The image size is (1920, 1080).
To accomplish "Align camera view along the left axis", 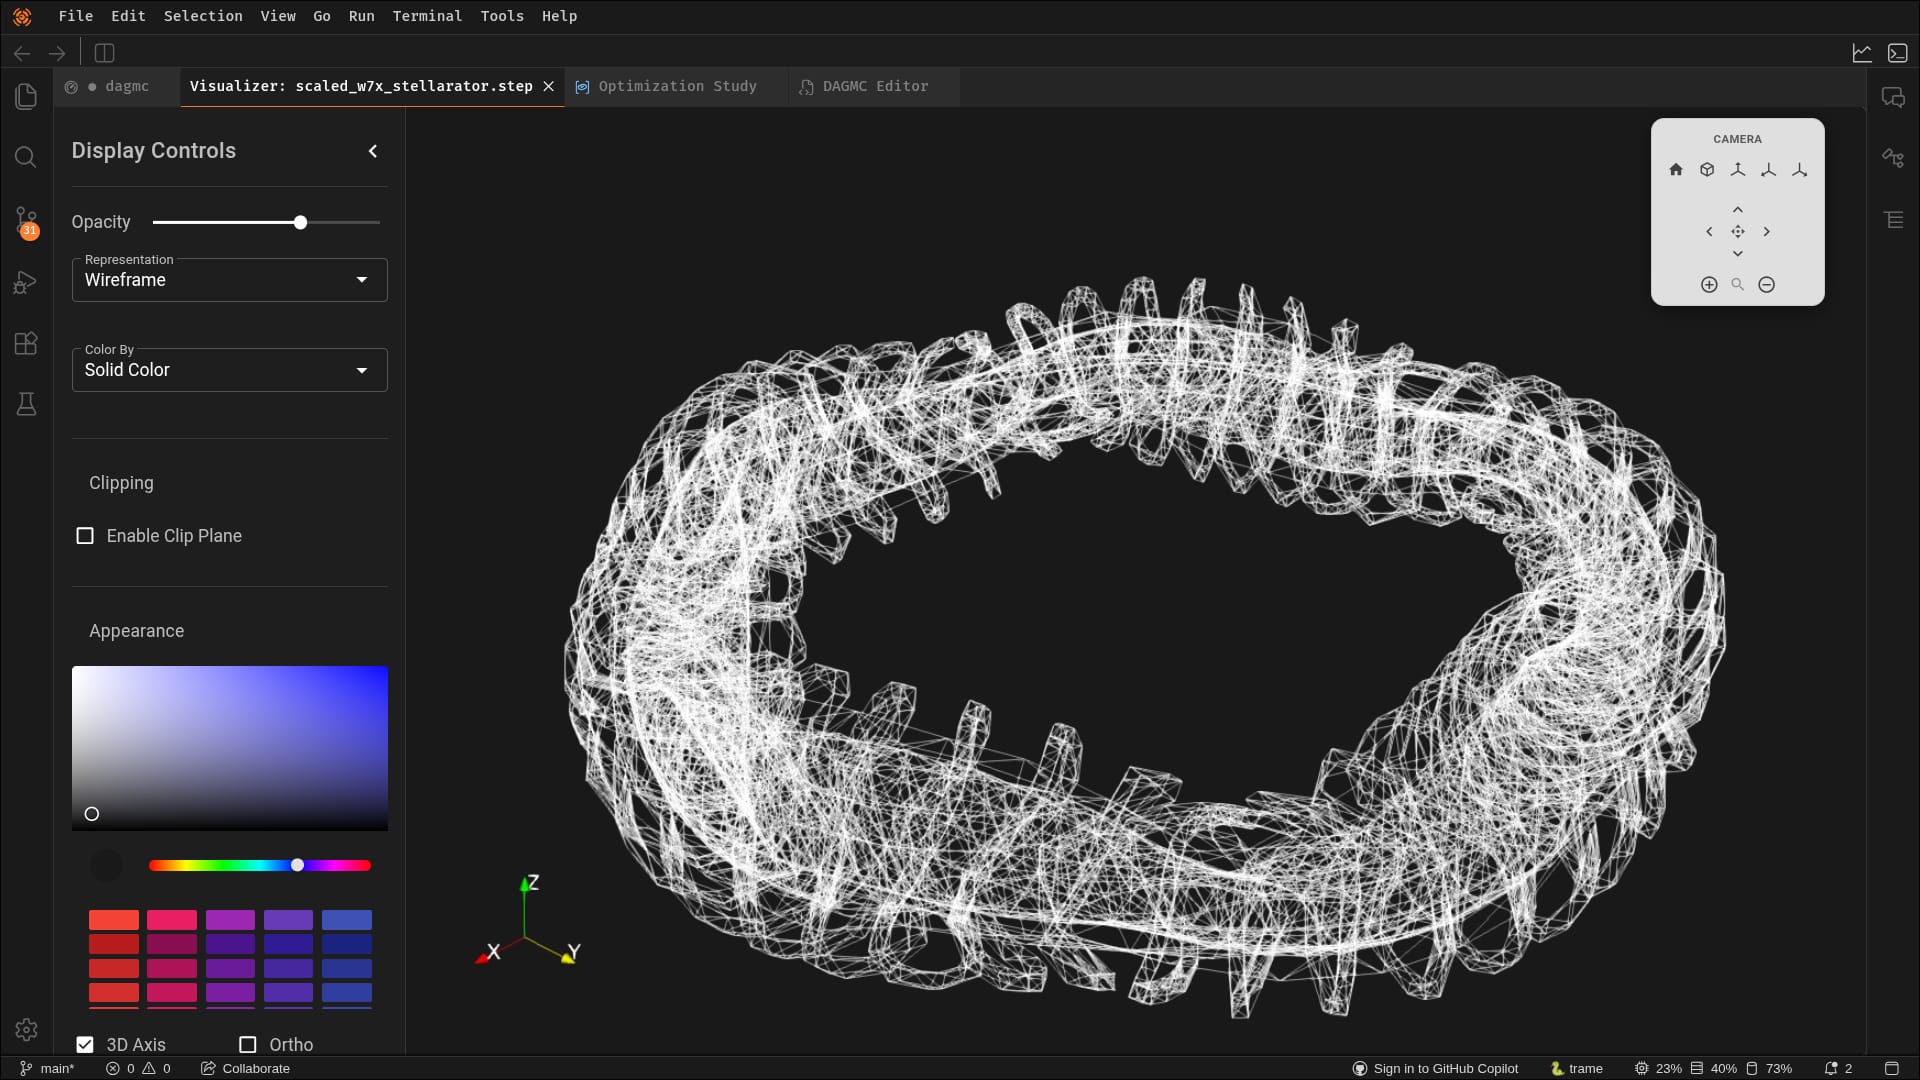I will tap(1769, 170).
